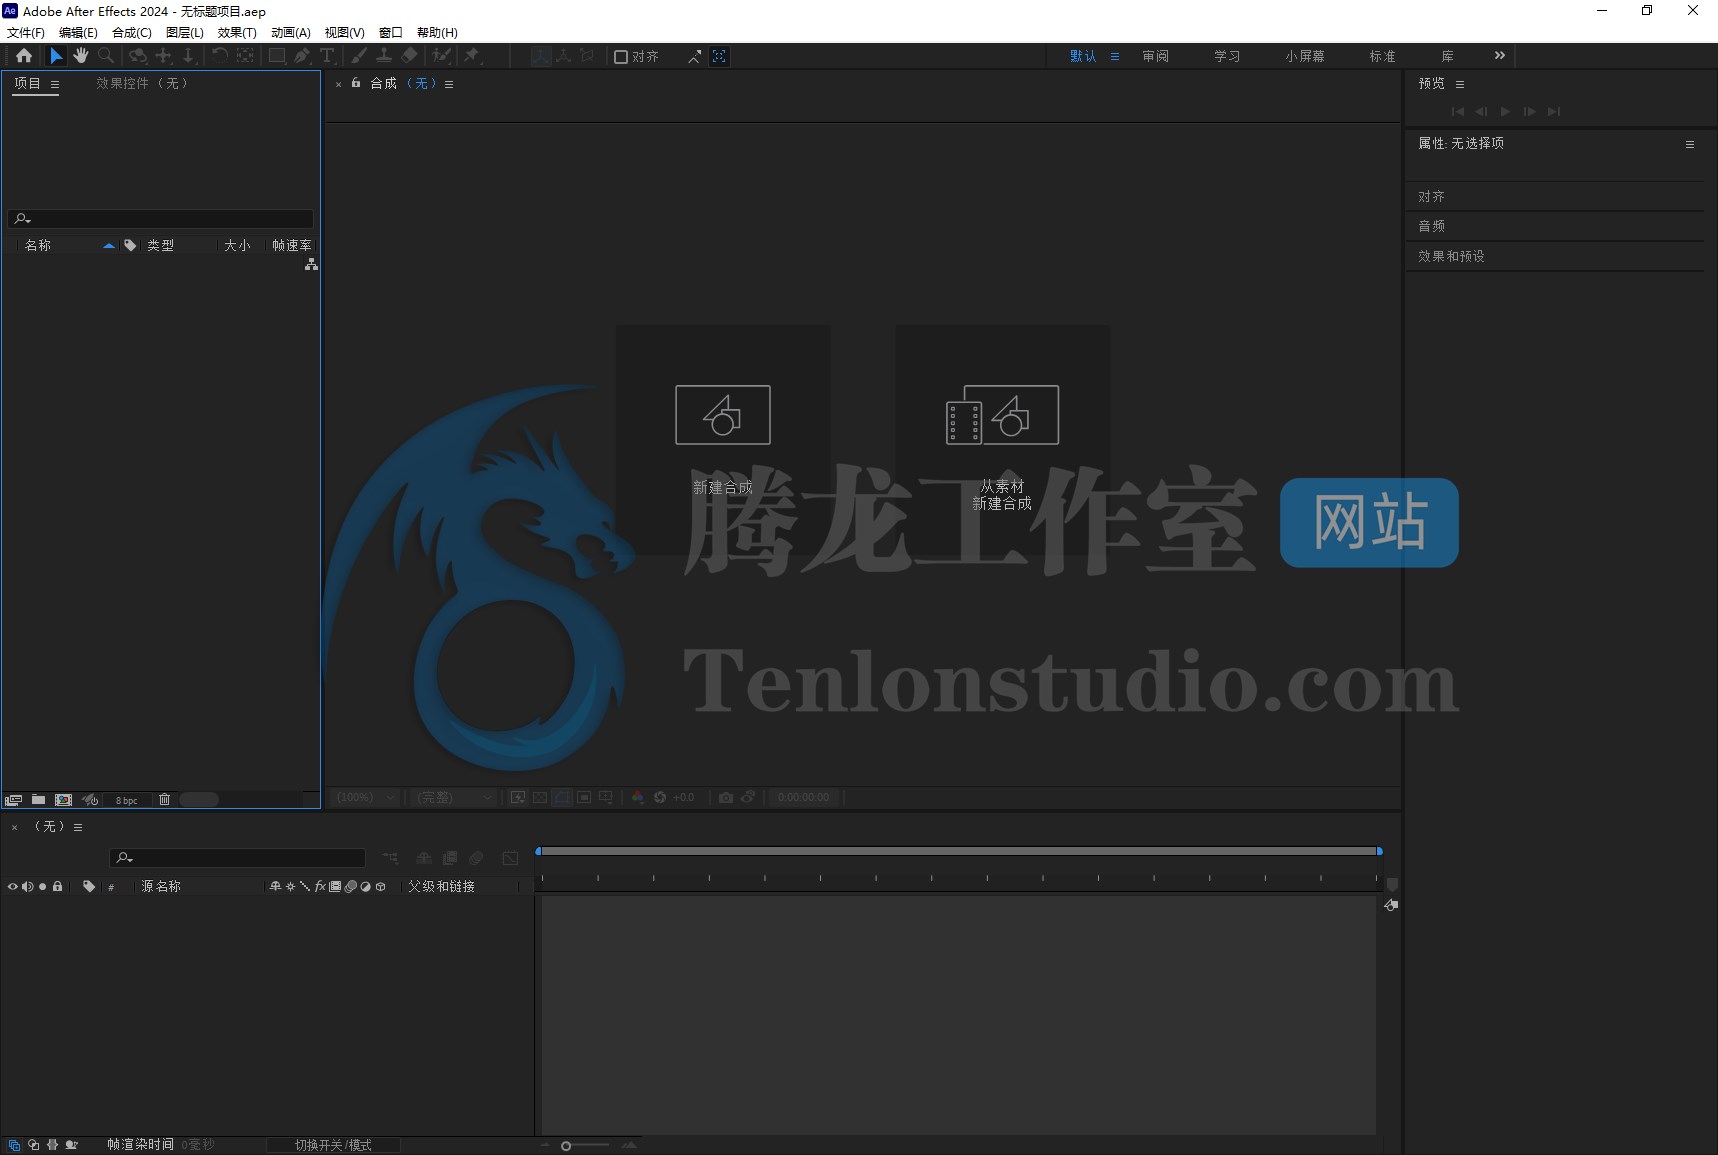Open the 窗口 menu
This screenshot has width=1718, height=1155.
pos(391,33)
